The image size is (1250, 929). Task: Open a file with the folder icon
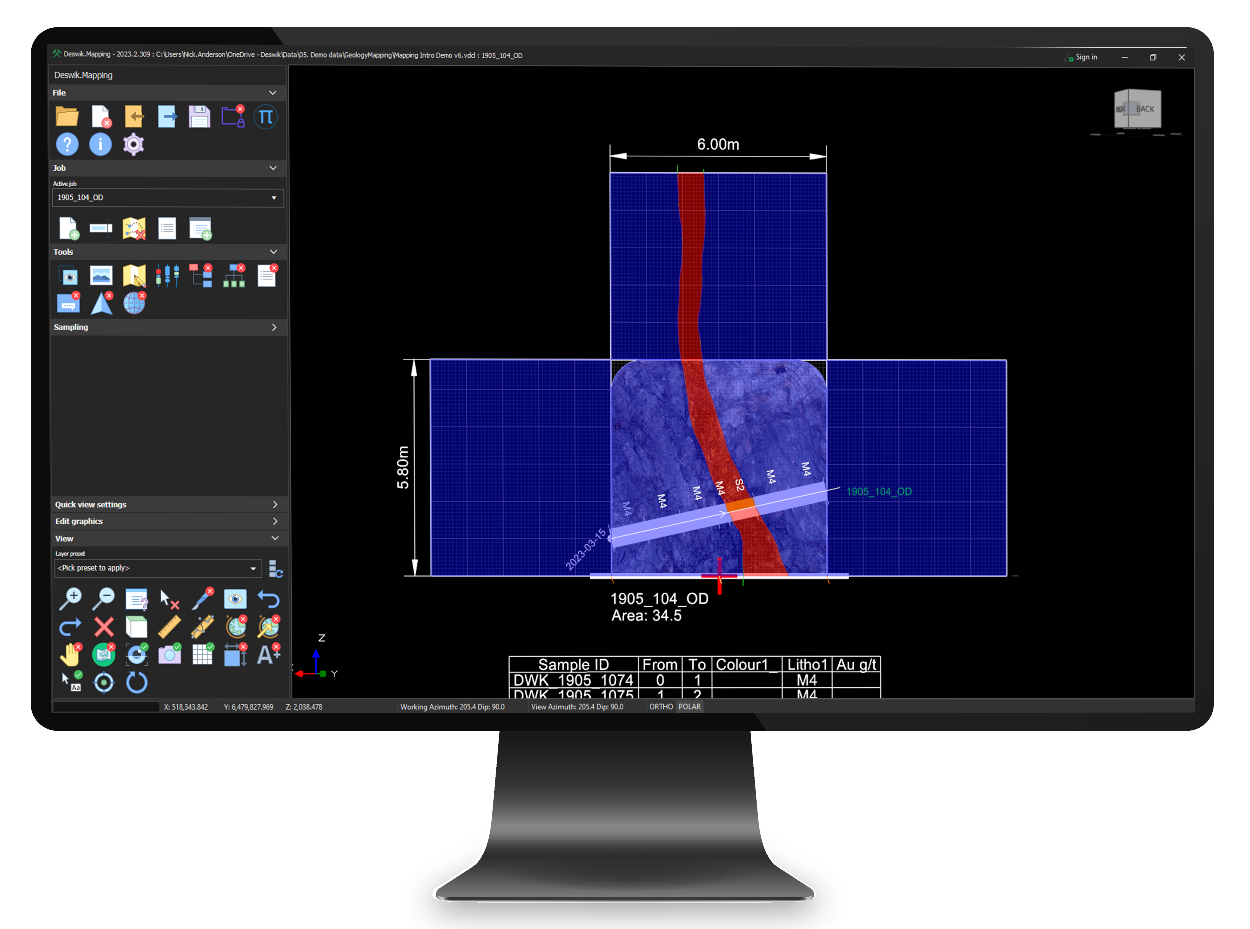click(67, 116)
